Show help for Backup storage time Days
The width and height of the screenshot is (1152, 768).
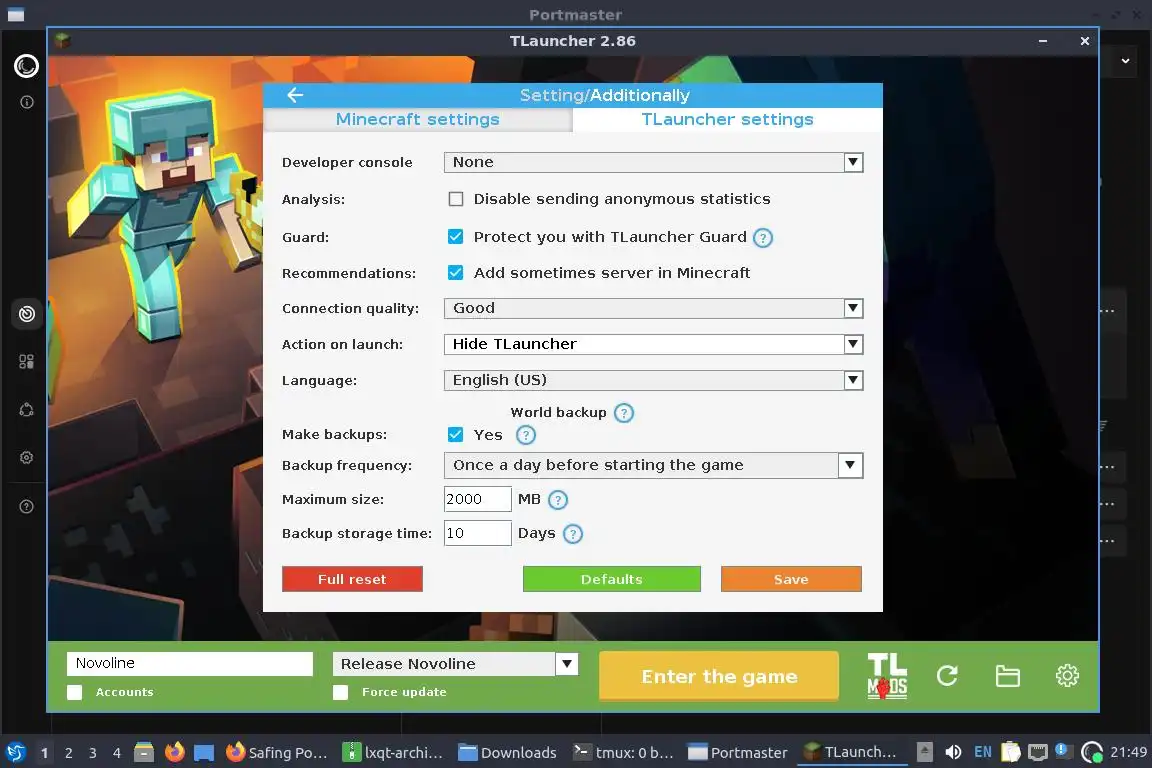pos(573,534)
